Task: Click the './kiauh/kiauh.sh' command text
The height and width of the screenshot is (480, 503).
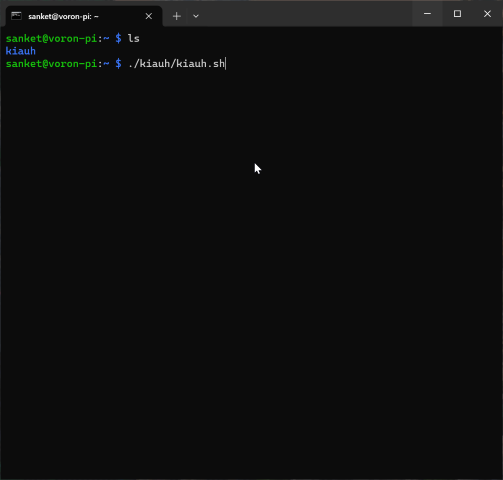Action: pyautogui.click(x=176, y=64)
